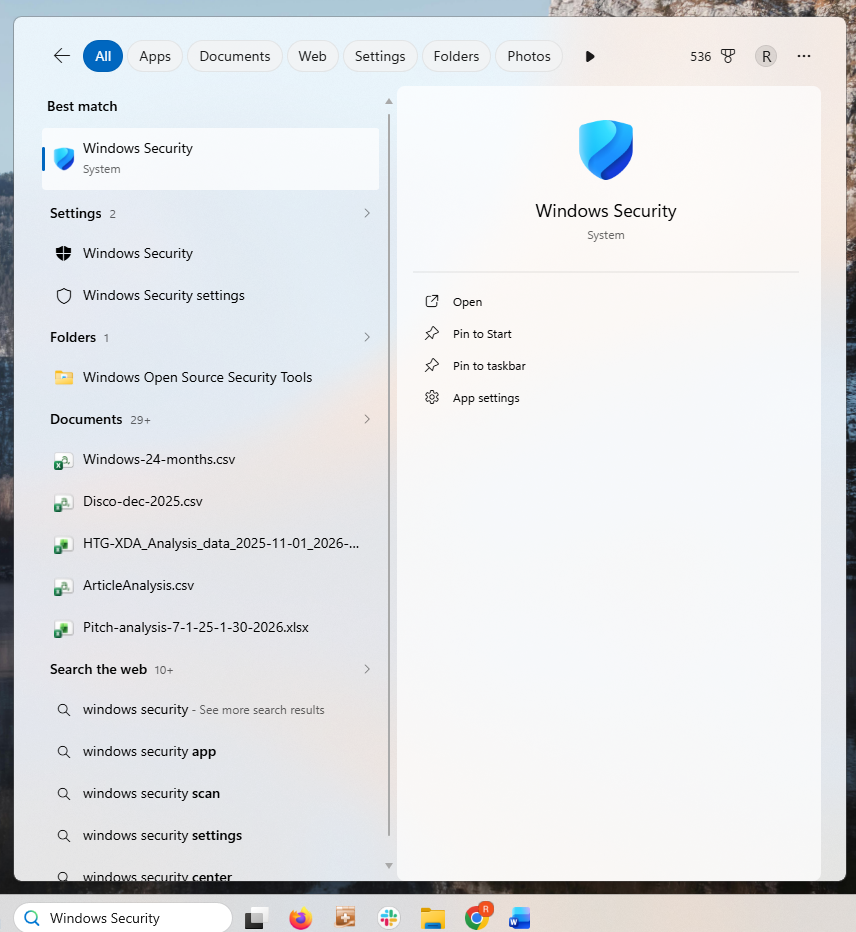The width and height of the screenshot is (856, 932).
Task: Click the taskbar search box
Action: point(123,918)
